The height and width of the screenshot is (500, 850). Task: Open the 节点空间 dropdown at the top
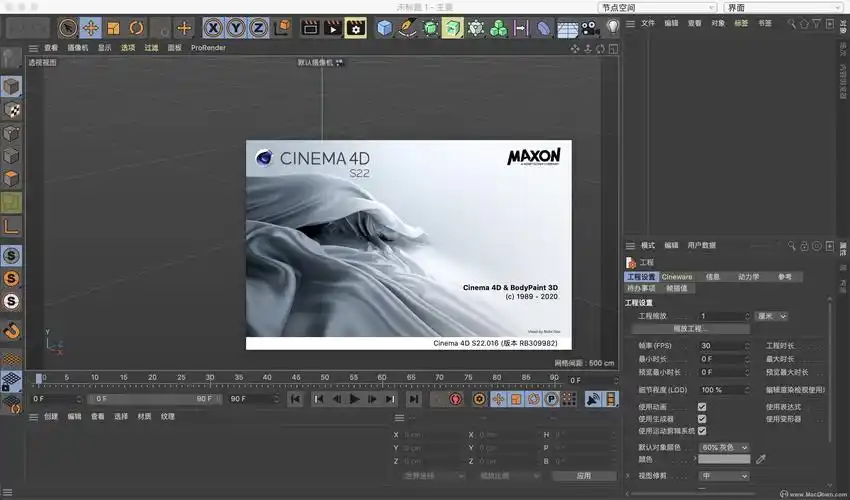pos(657,8)
